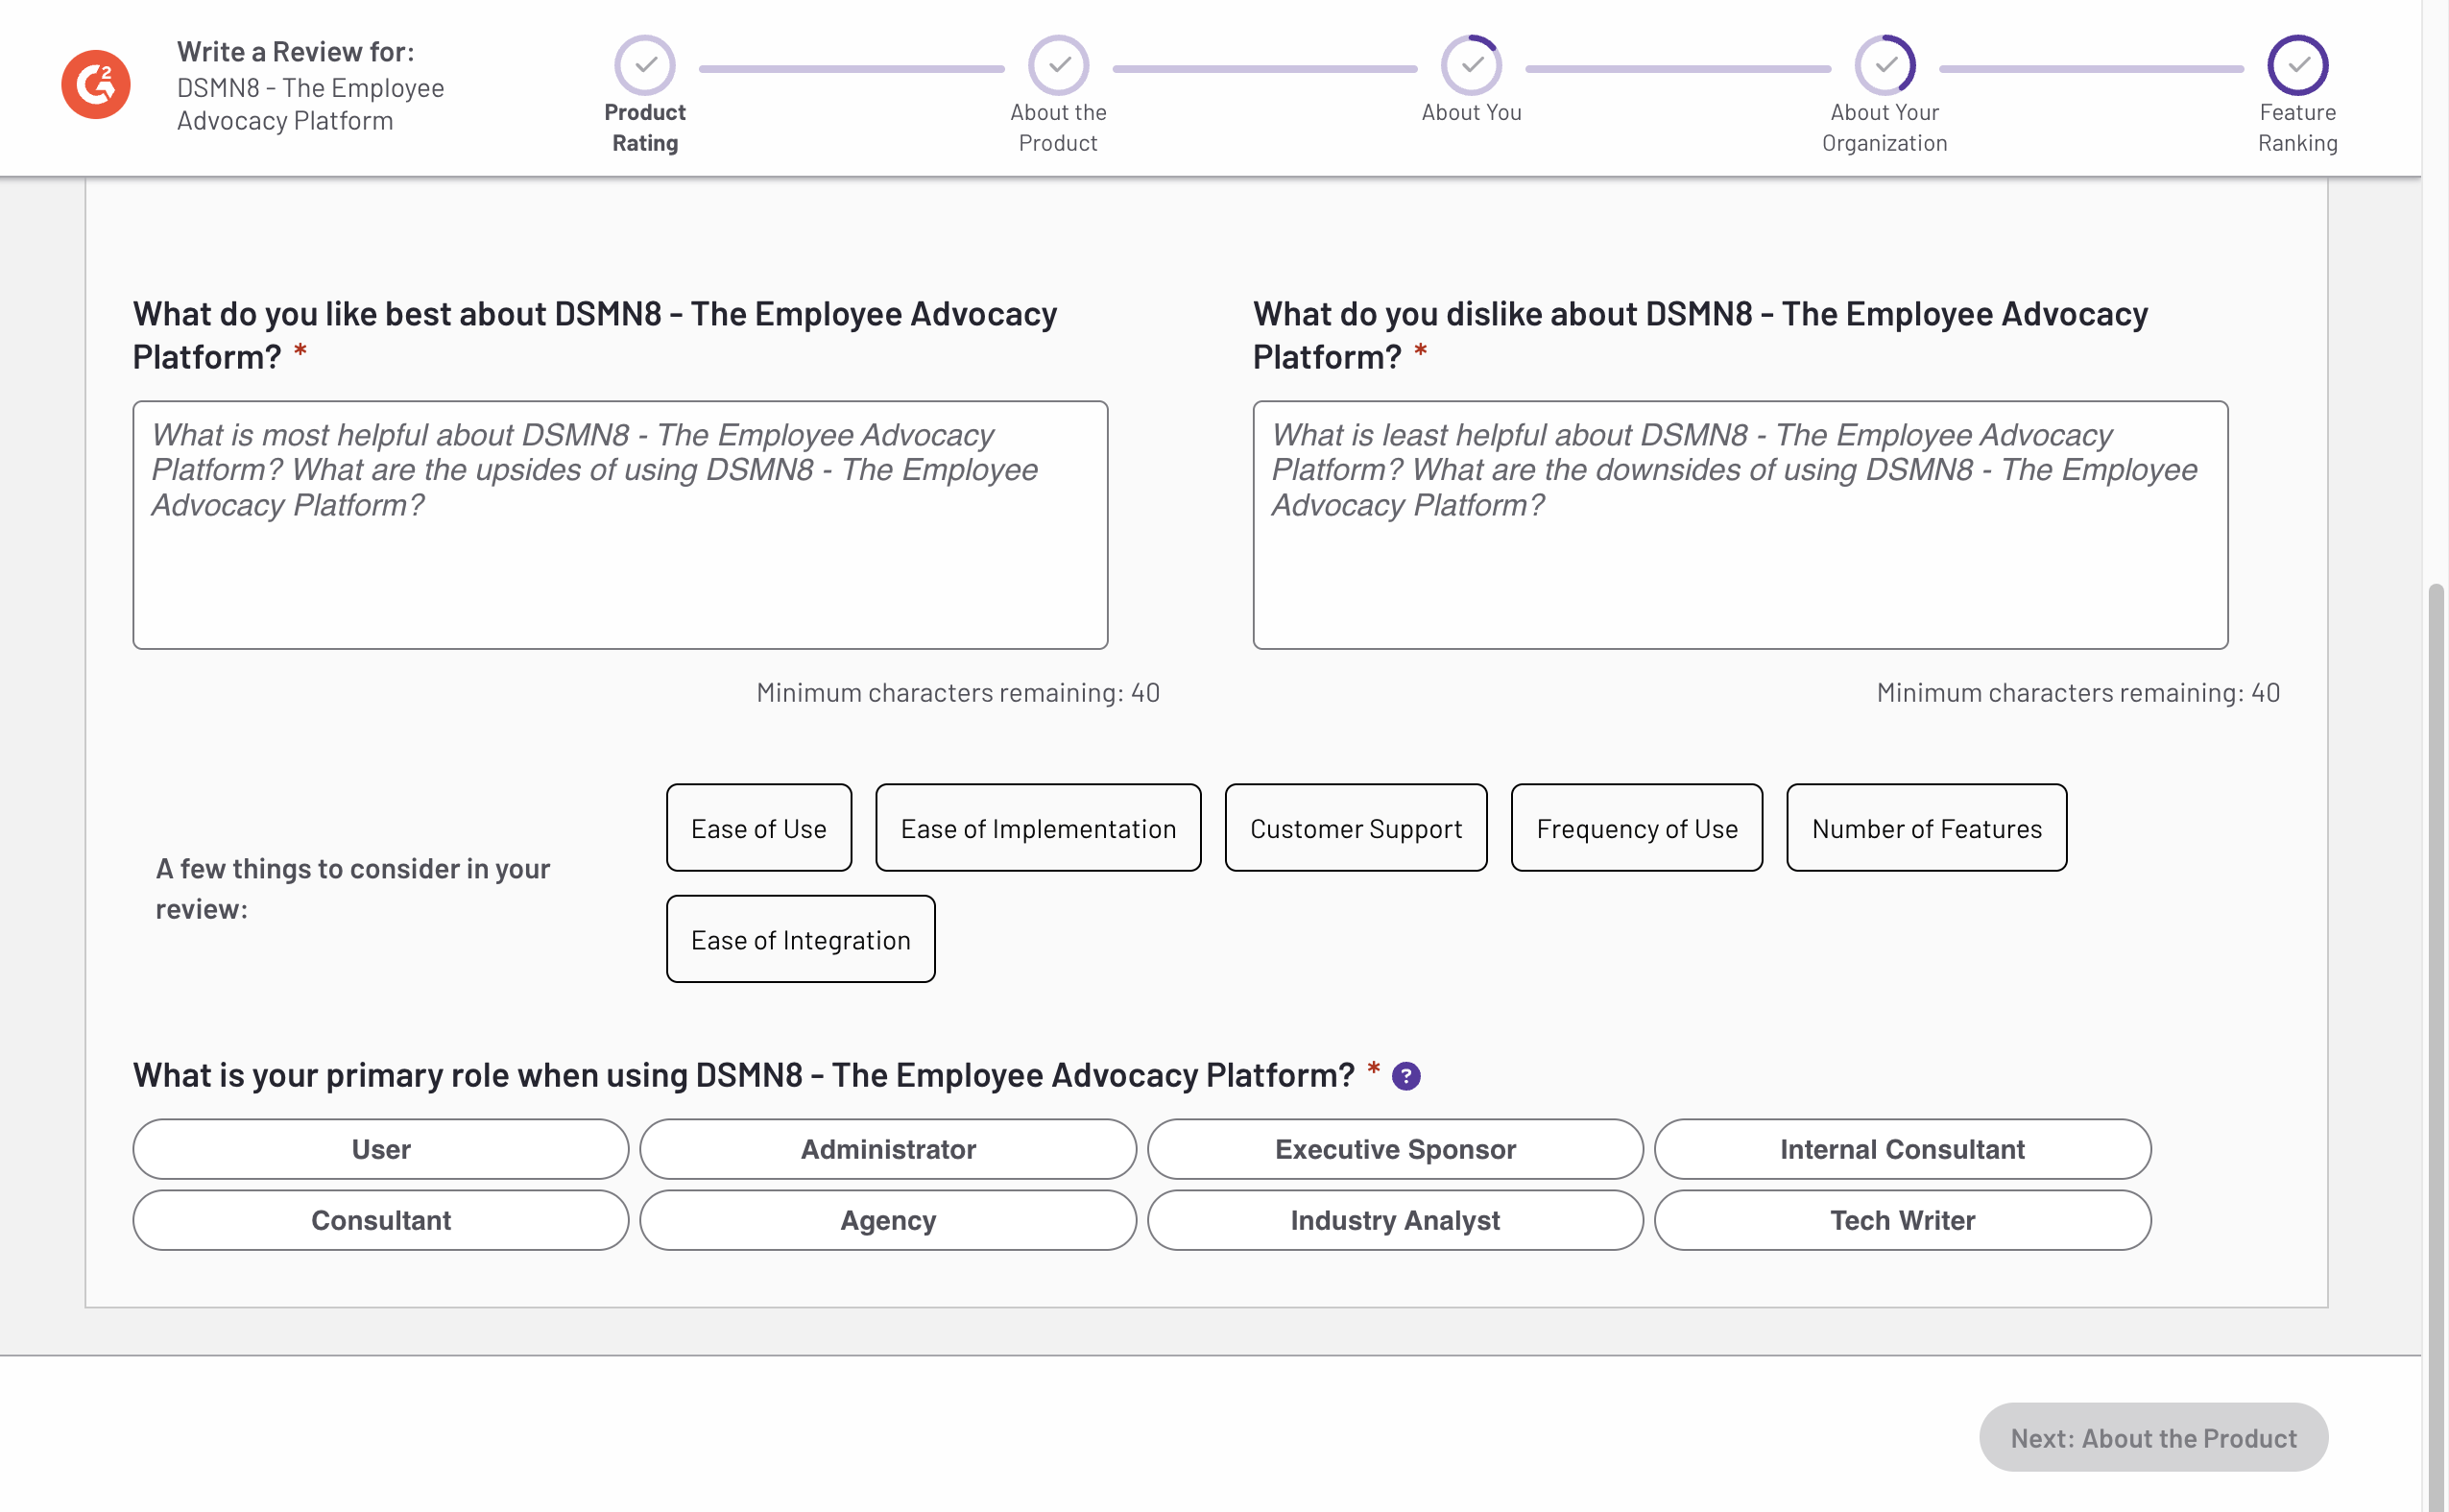Open the help tooltip beside the primary role question
This screenshot has width=2449, height=1512.
tap(1407, 1076)
